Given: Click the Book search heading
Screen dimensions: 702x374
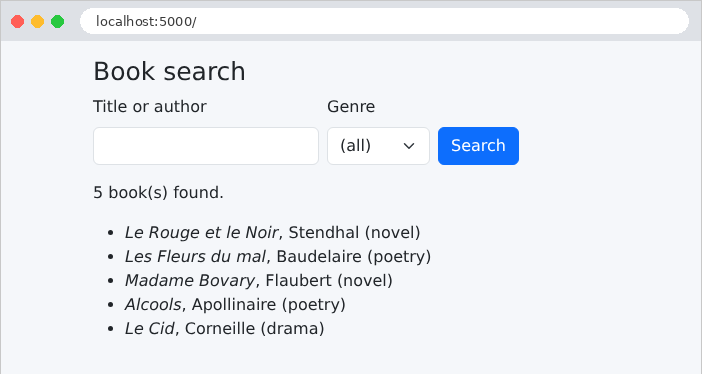Looking at the screenshot, I should [x=169, y=71].
